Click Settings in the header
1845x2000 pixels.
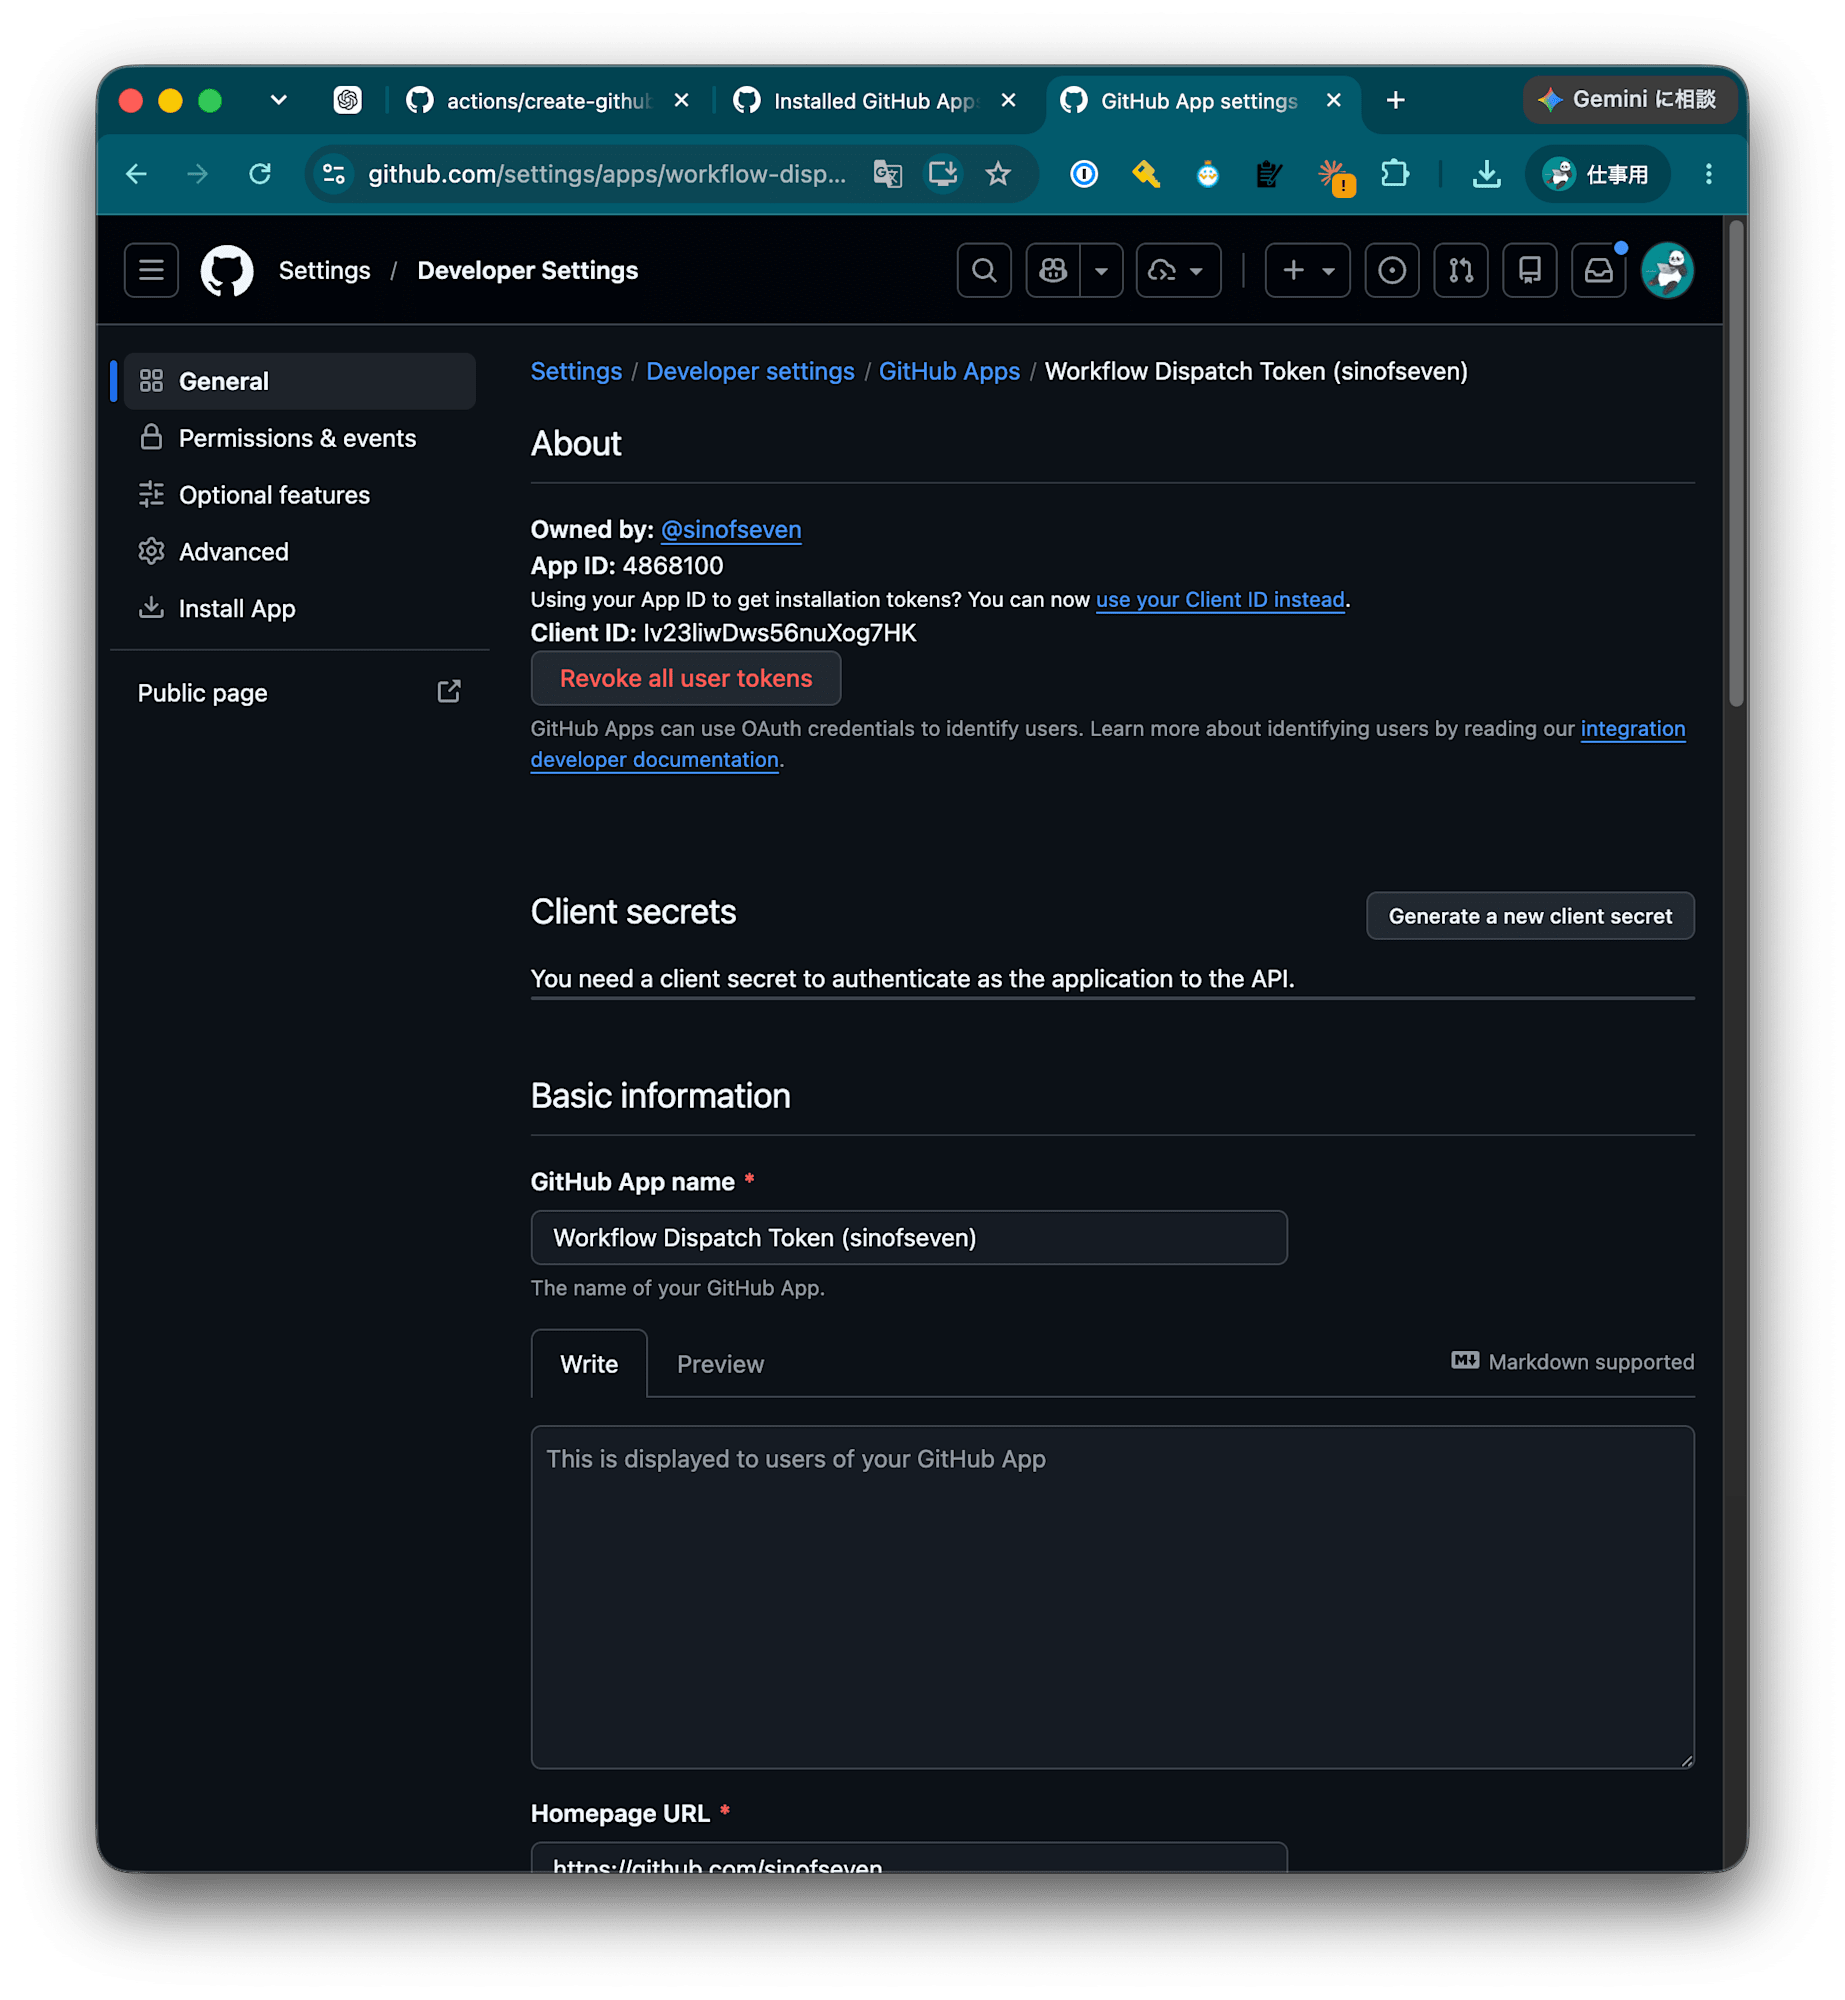324,270
